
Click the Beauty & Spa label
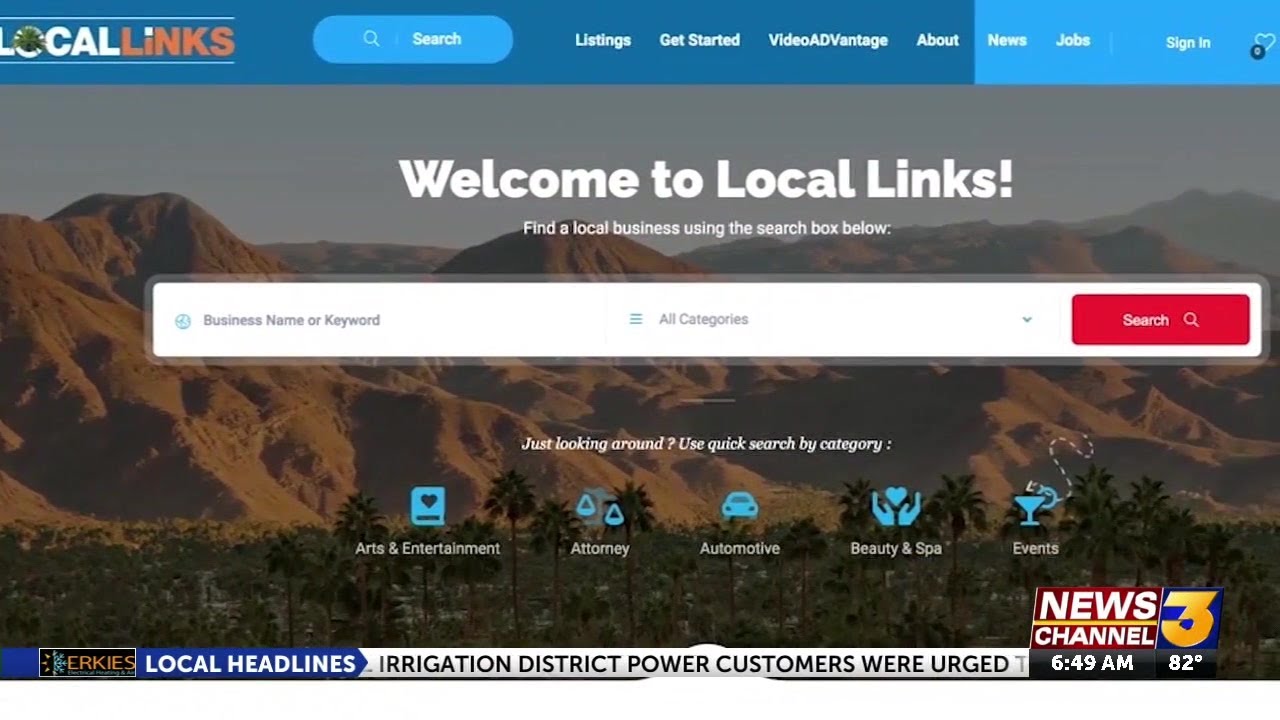pyautogui.click(x=896, y=548)
